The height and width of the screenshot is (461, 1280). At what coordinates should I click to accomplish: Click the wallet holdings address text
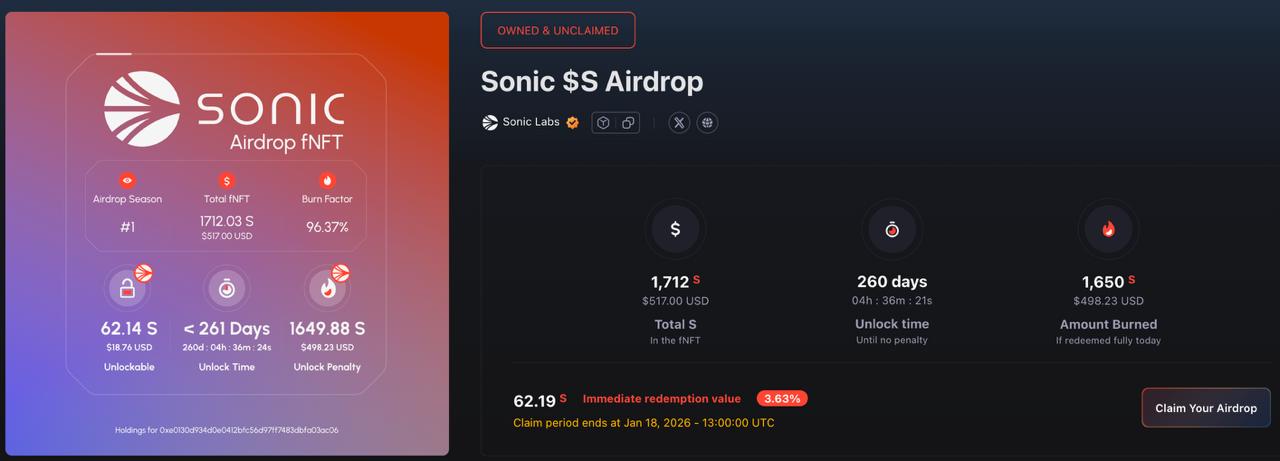[x=227, y=431]
